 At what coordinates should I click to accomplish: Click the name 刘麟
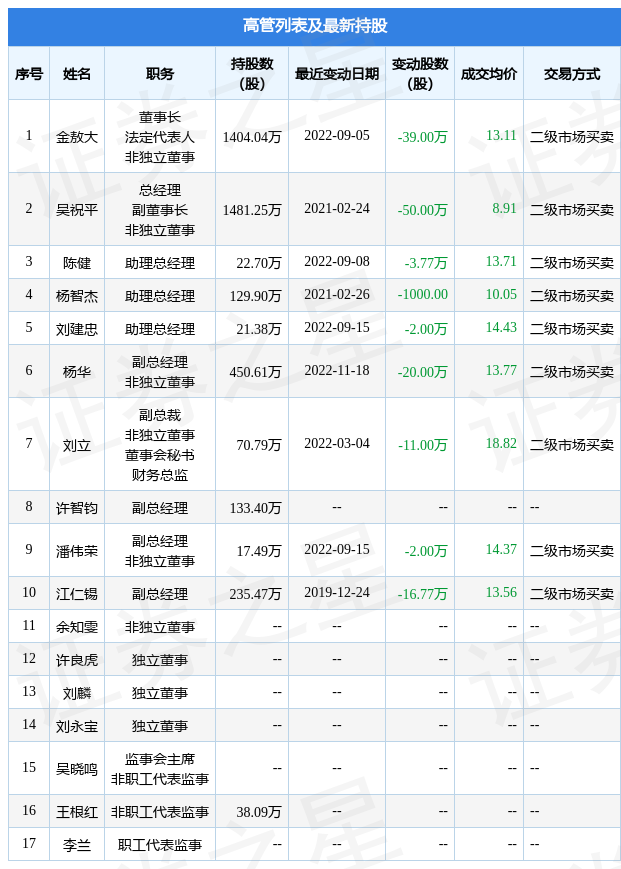76,693
